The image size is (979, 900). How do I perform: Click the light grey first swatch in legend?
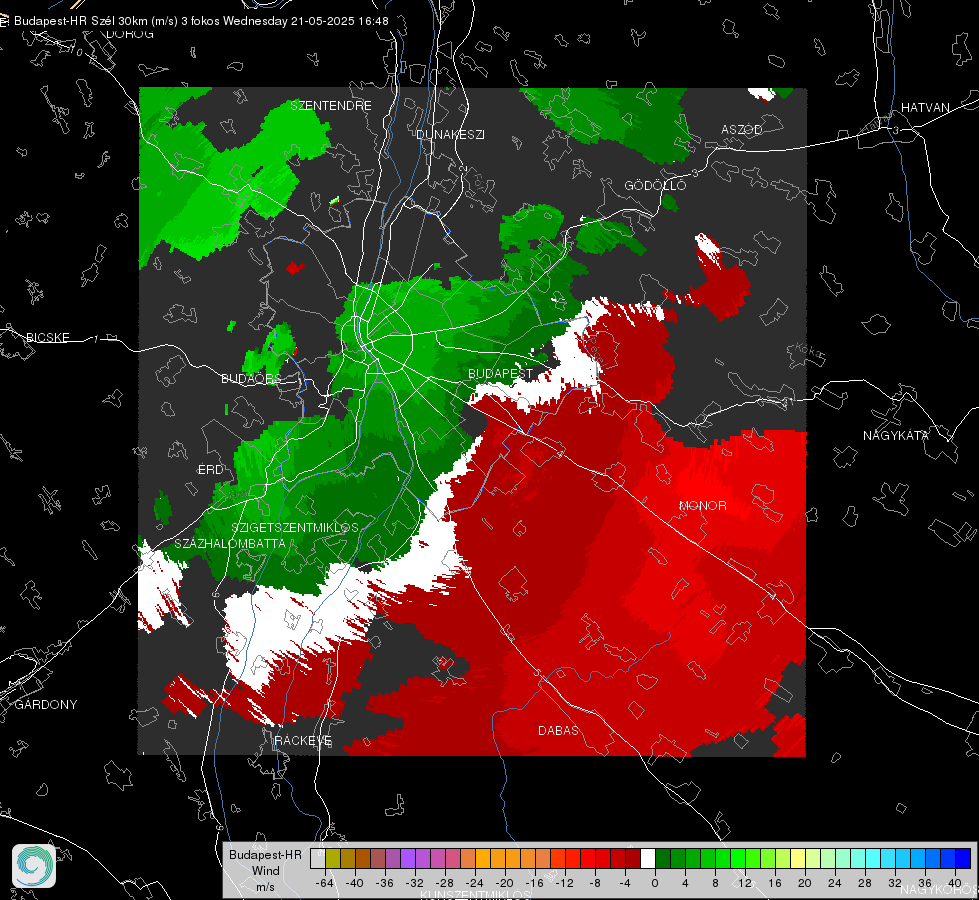318,858
